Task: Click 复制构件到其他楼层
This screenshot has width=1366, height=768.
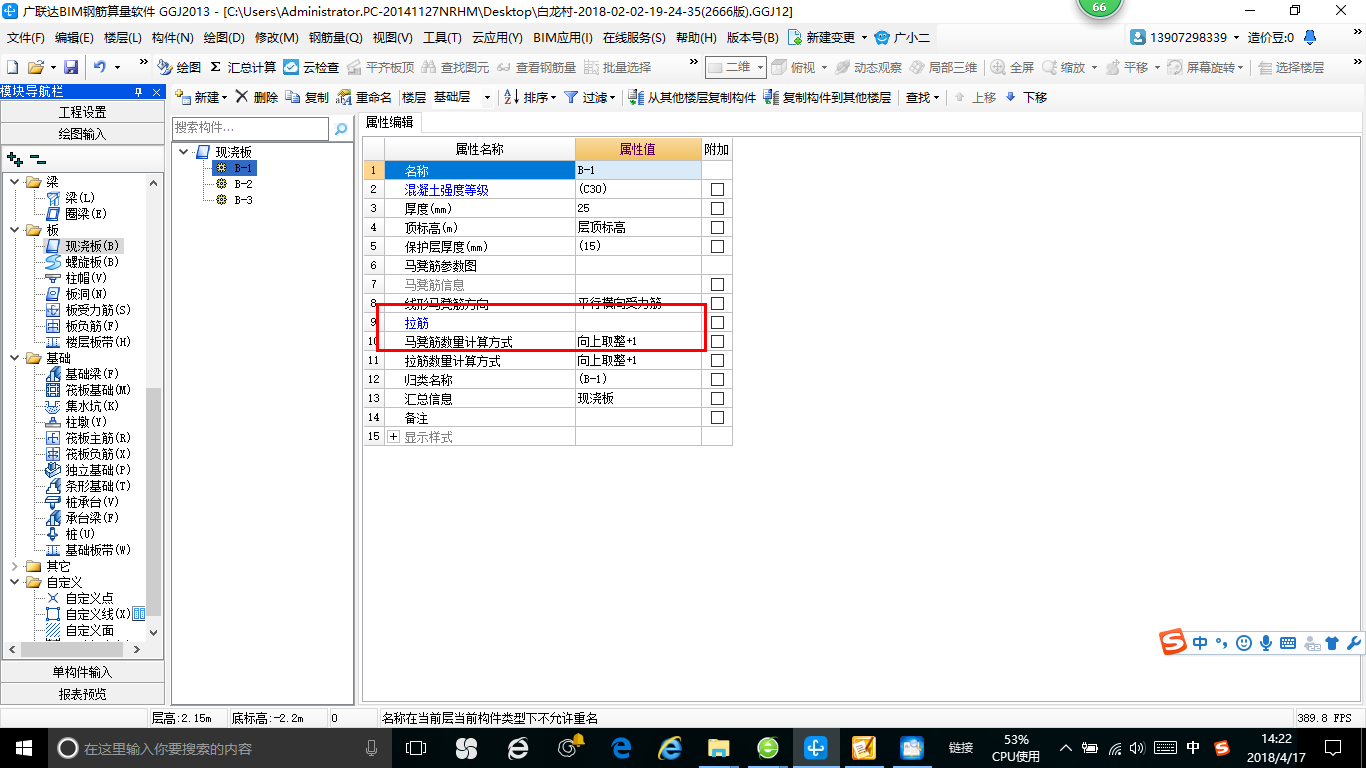Action: point(827,97)
